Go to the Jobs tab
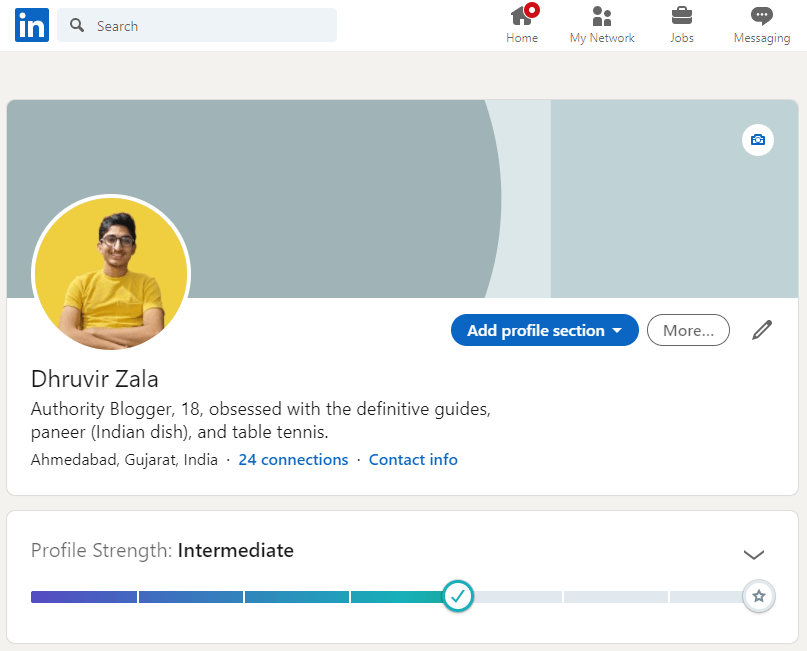This screenshot has height=651, width=807. (682, 24)
